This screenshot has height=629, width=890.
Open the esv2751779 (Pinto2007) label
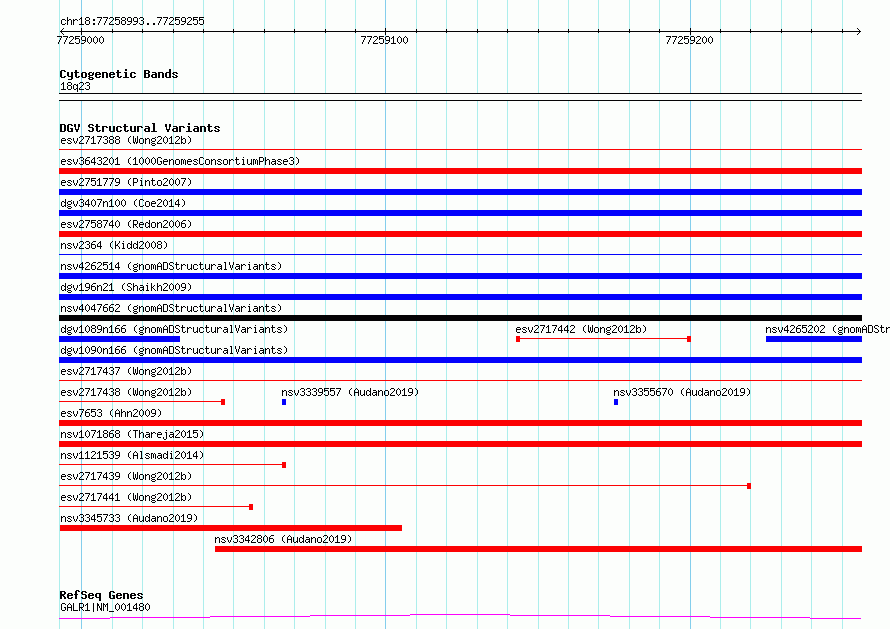126,182
